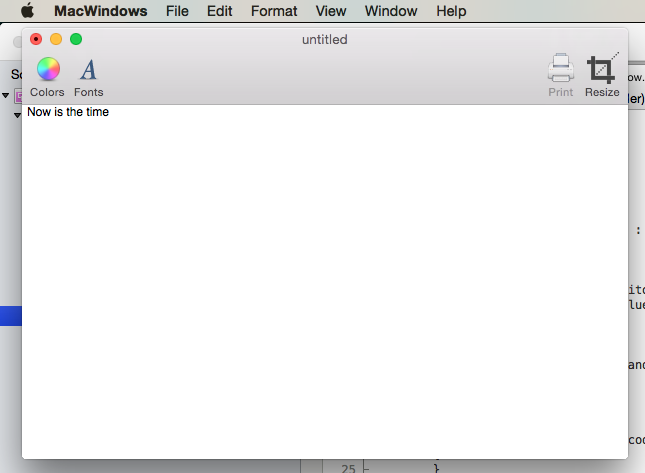Open the Edit menu
The width and height of the screenshot is (645, 473).
point(220,11)
